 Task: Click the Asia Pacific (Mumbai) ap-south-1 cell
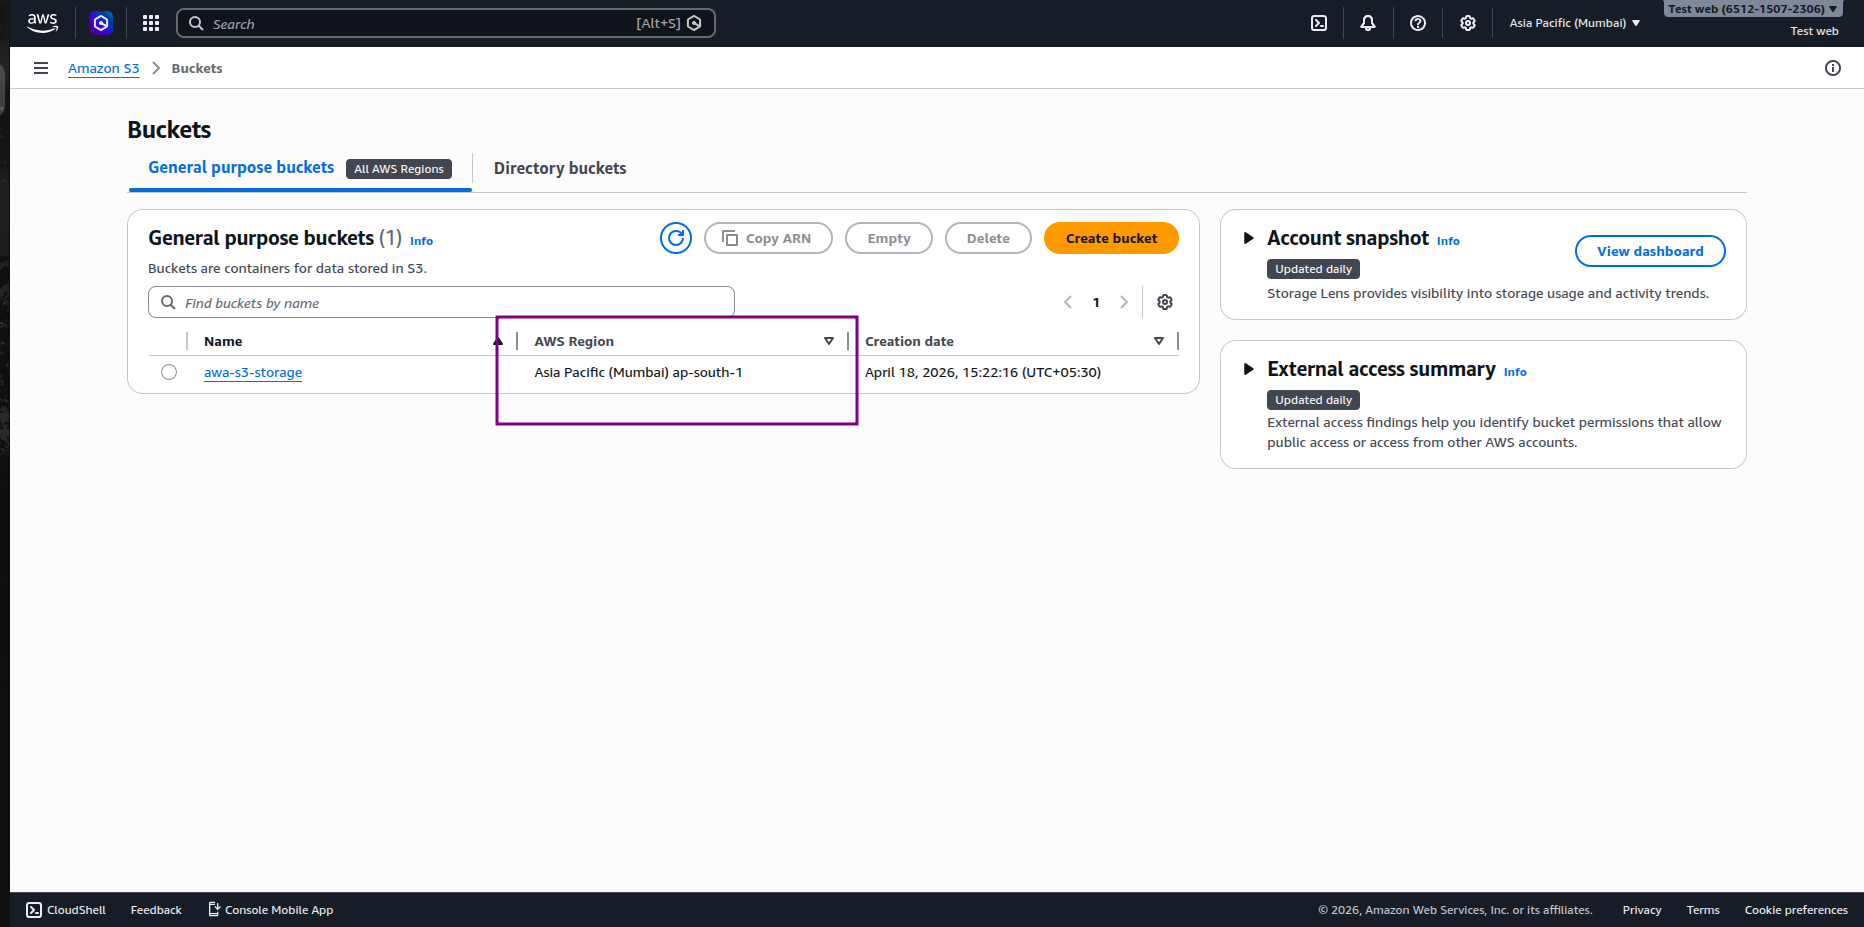[638, 372]
